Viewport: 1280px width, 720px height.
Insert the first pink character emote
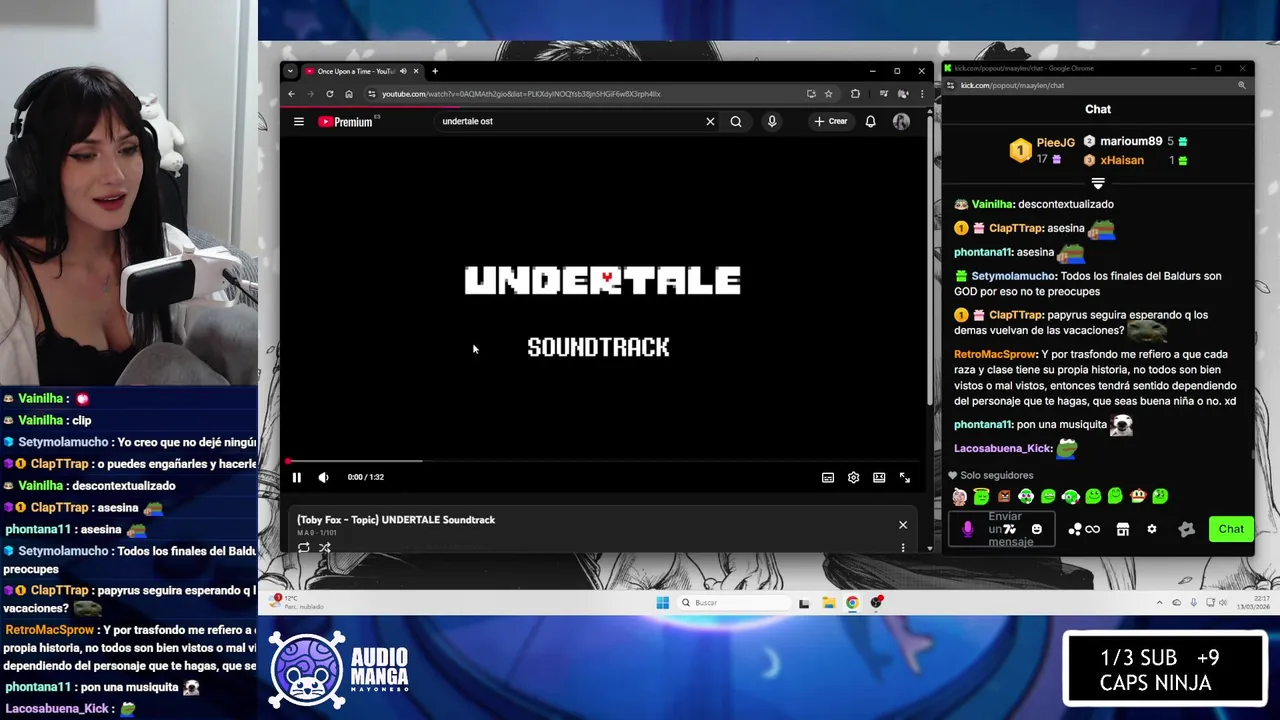(960, 496)
